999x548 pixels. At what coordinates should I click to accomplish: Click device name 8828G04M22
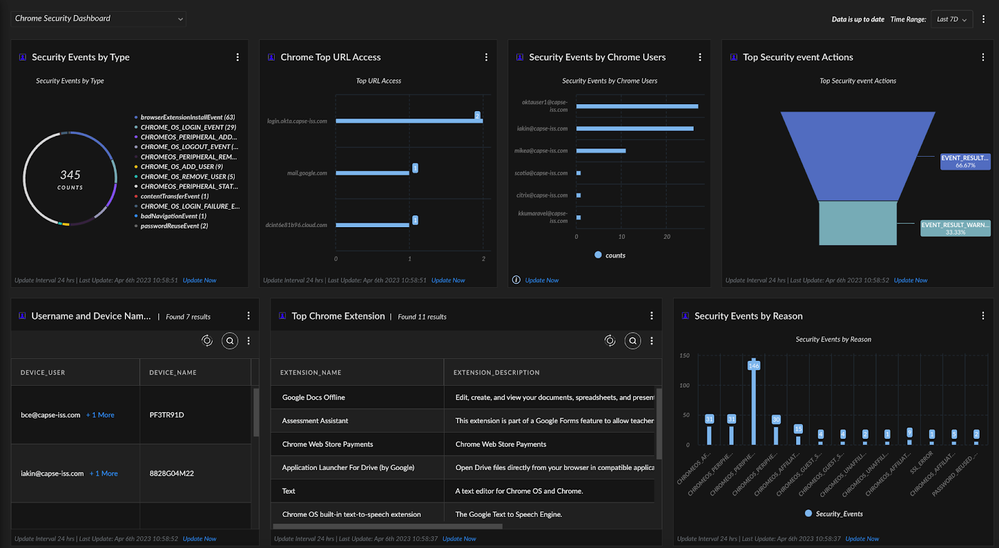(171, 473)
